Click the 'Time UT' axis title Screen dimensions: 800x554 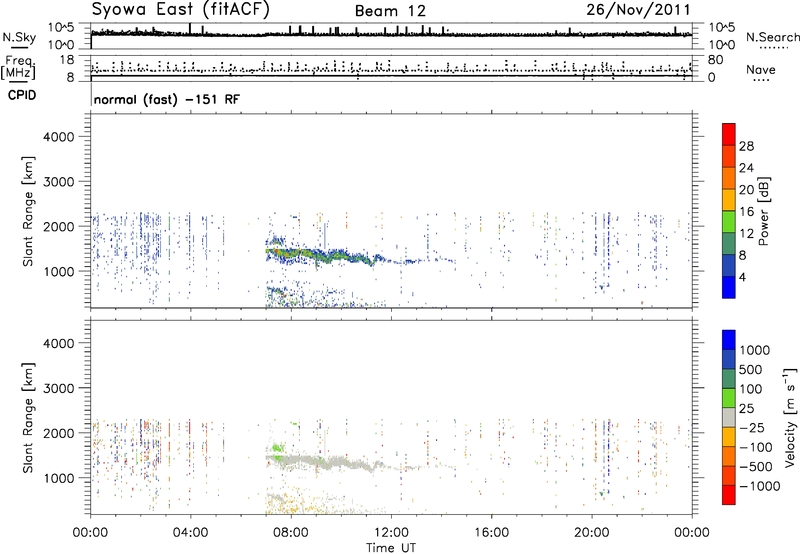[x=391, y=548]
